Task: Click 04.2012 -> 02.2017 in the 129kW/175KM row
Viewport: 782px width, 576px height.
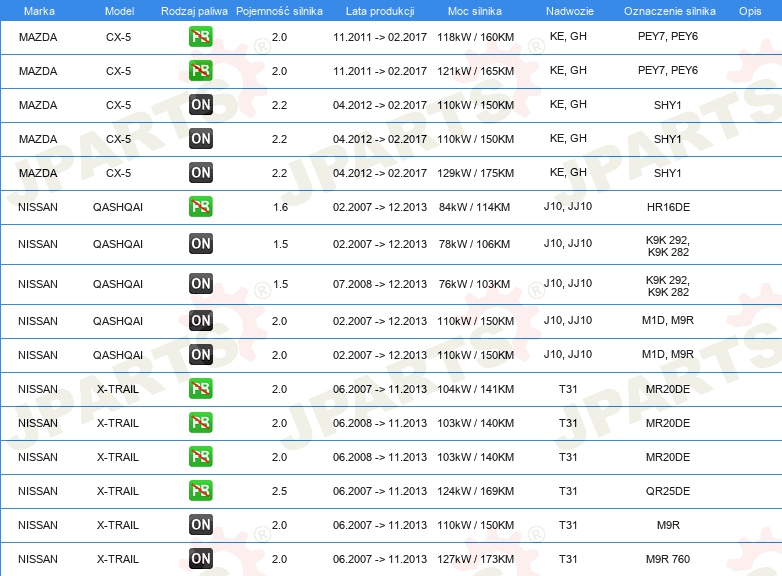Action: point(380,173)
